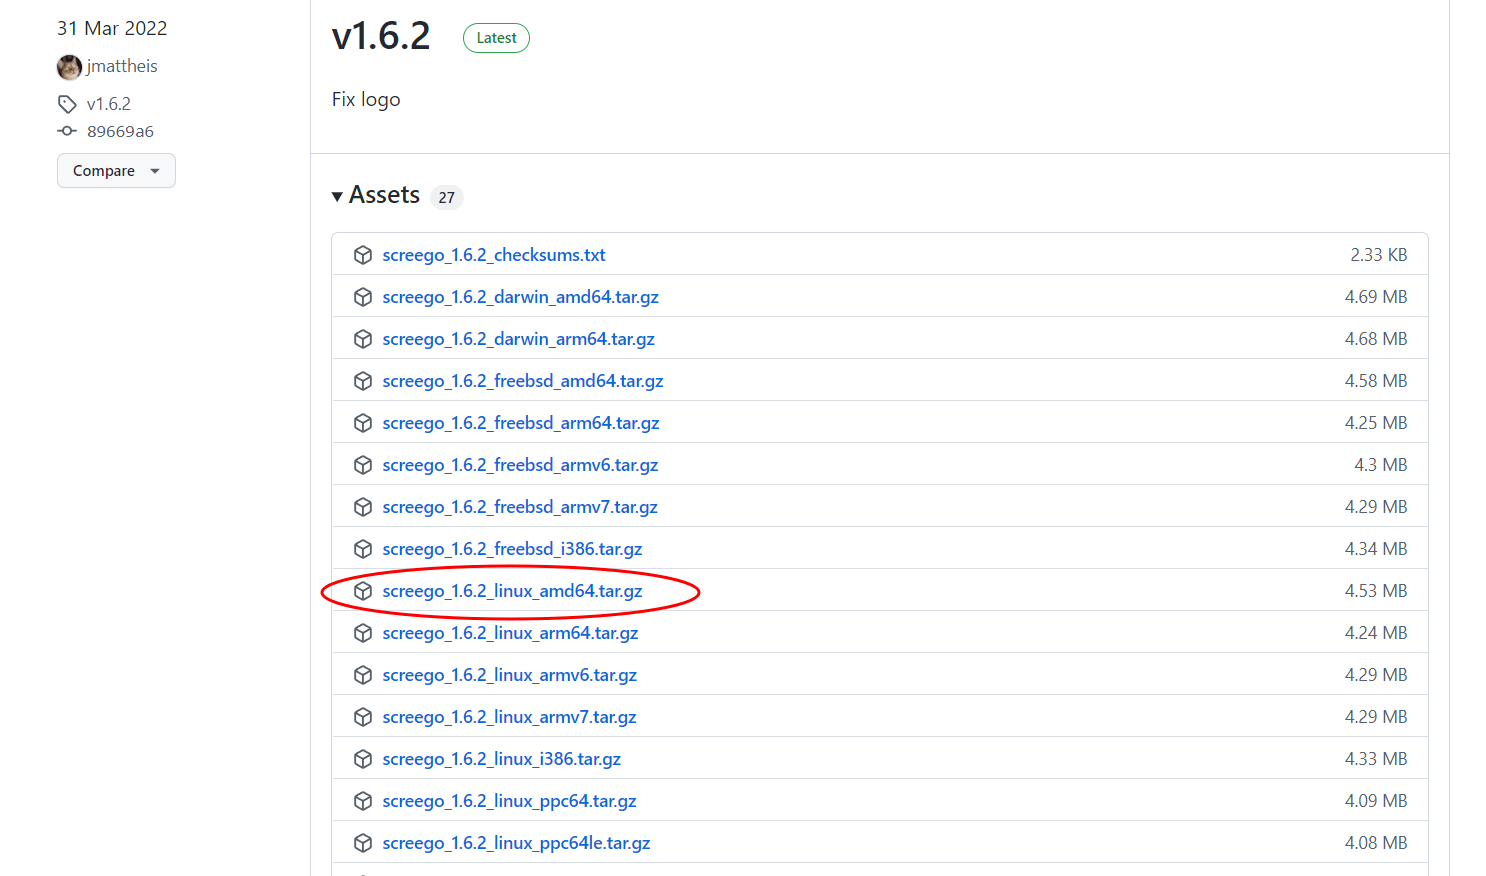1486x876 pixels.
Task: Open jmattheis profile link
Action: click(x=122, y=66)
